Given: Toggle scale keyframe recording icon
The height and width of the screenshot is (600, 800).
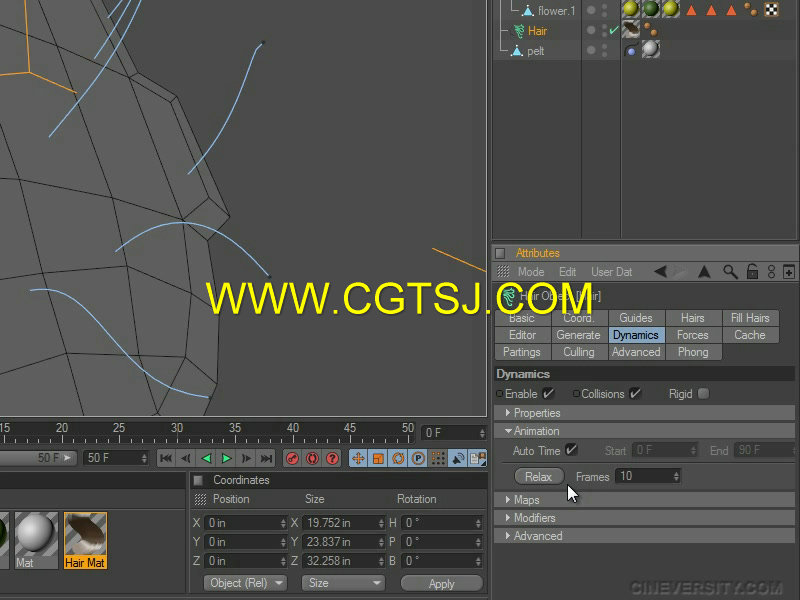Looking at the screenshot, I should point(378,458).
